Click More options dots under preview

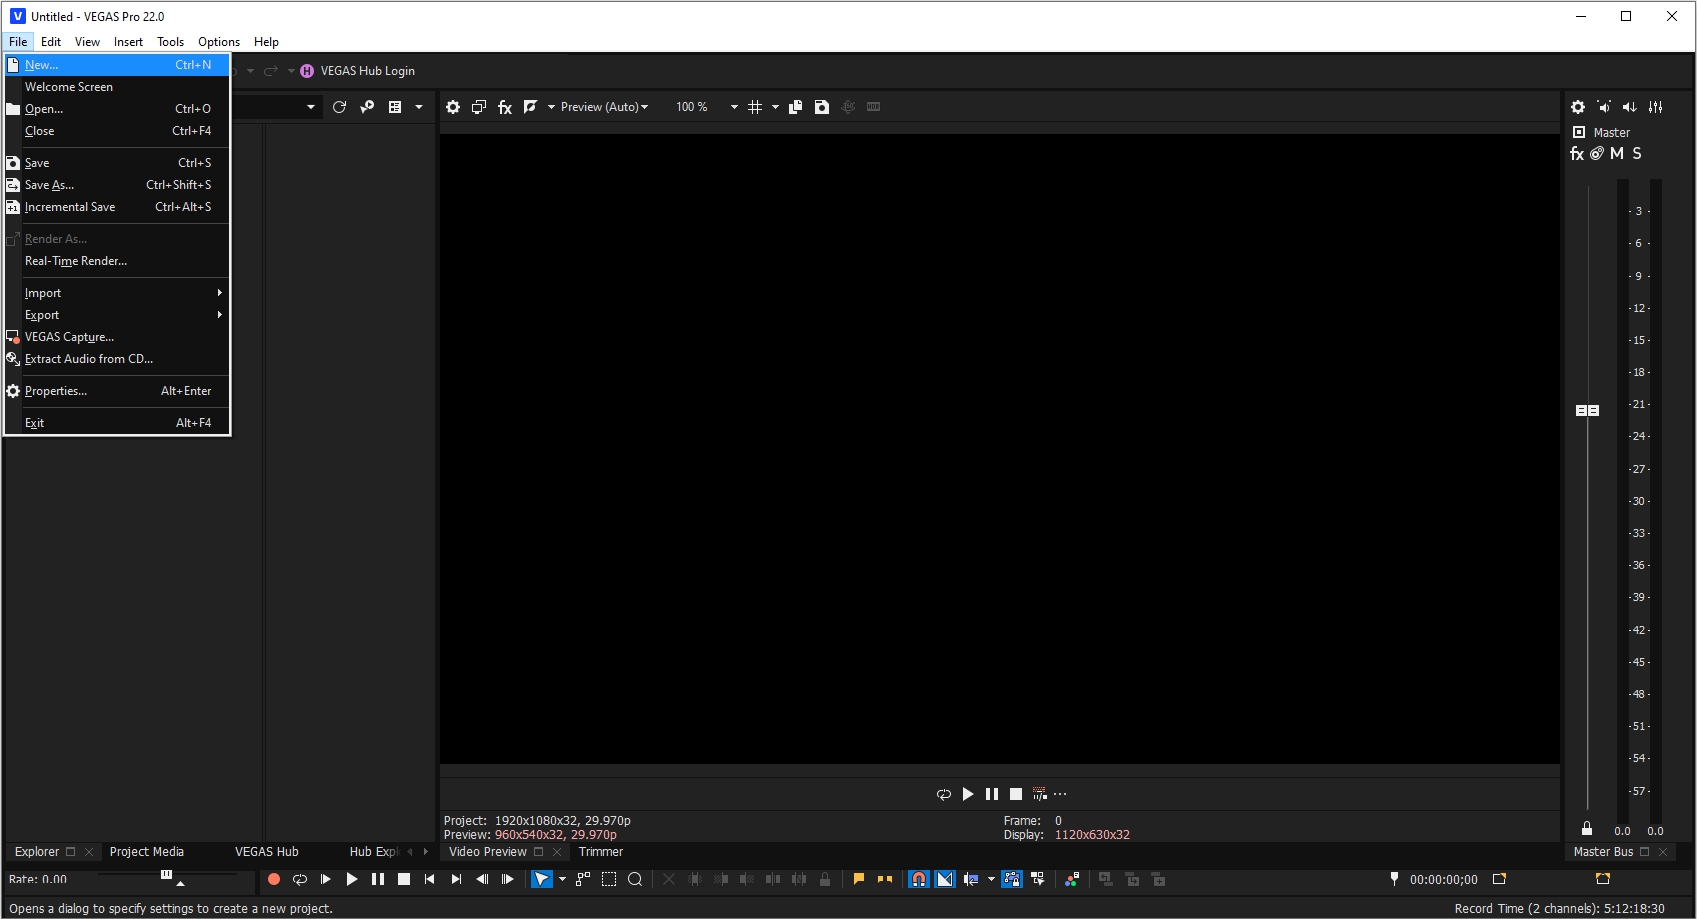point(1061,795)
